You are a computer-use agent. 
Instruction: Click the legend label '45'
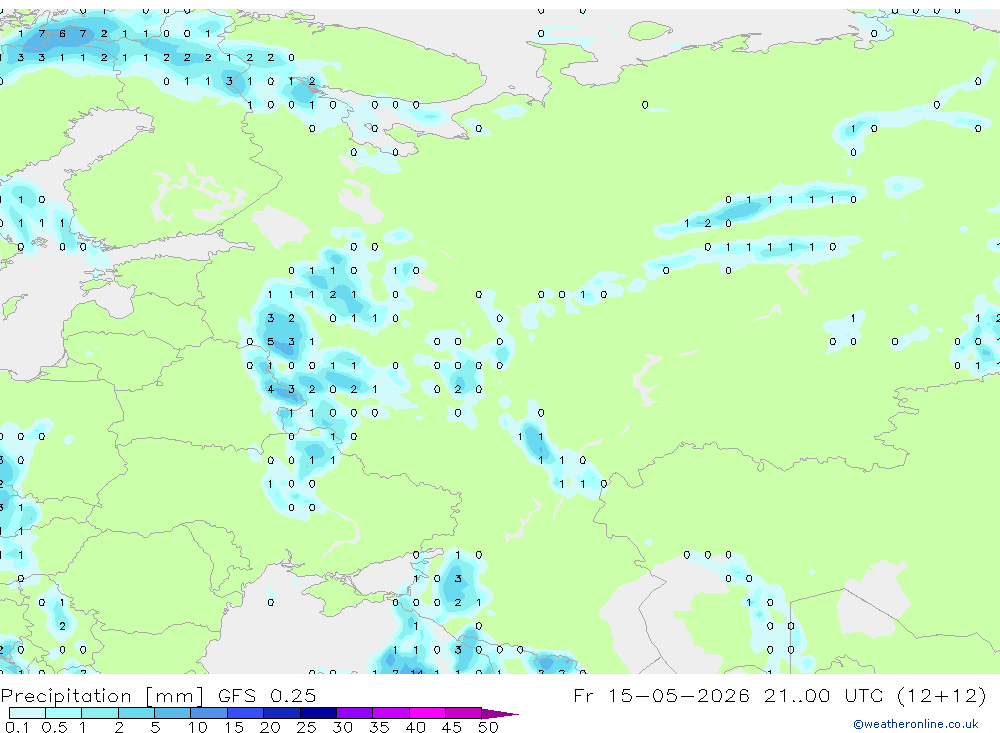(x=452, y=727)
